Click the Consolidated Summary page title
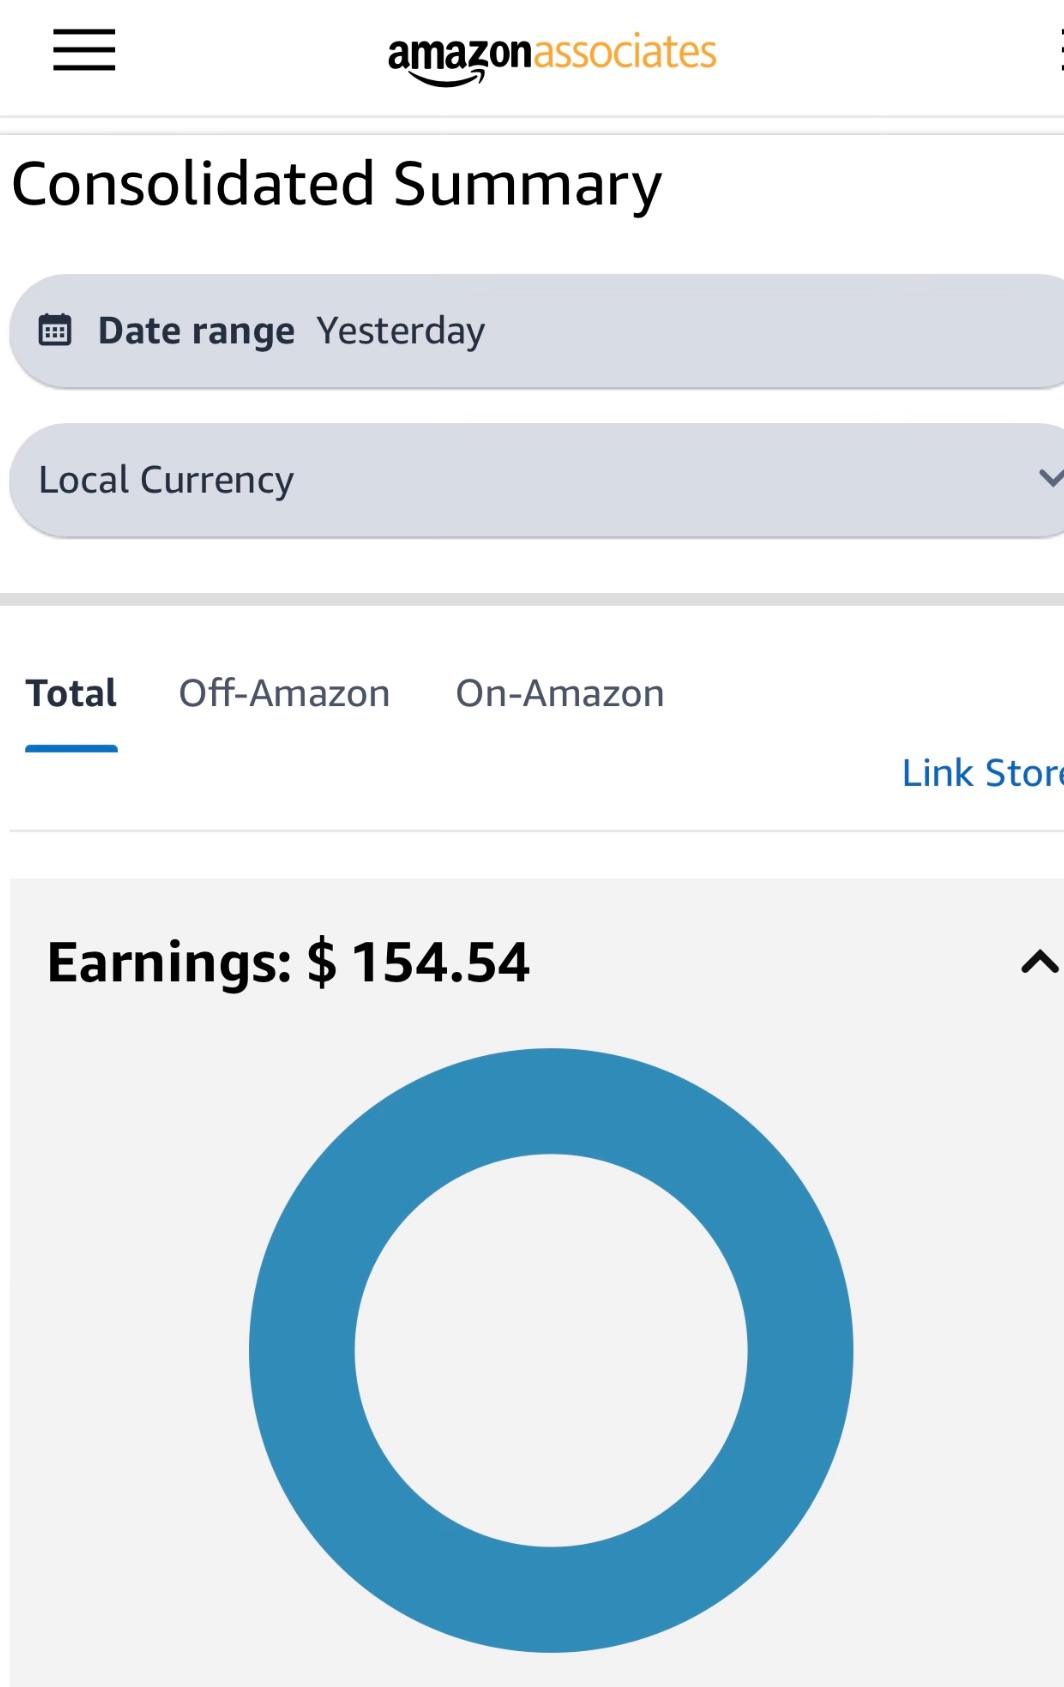Image resolution: width=1064 pixels, height=1687 pixels. (x=337, y=184)
